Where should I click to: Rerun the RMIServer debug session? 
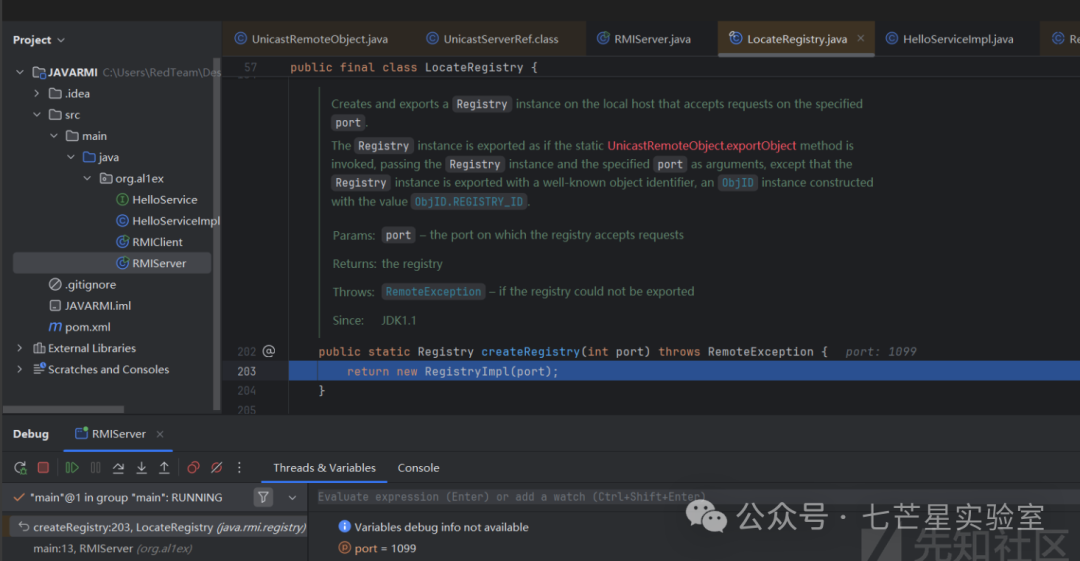point(20,467)
